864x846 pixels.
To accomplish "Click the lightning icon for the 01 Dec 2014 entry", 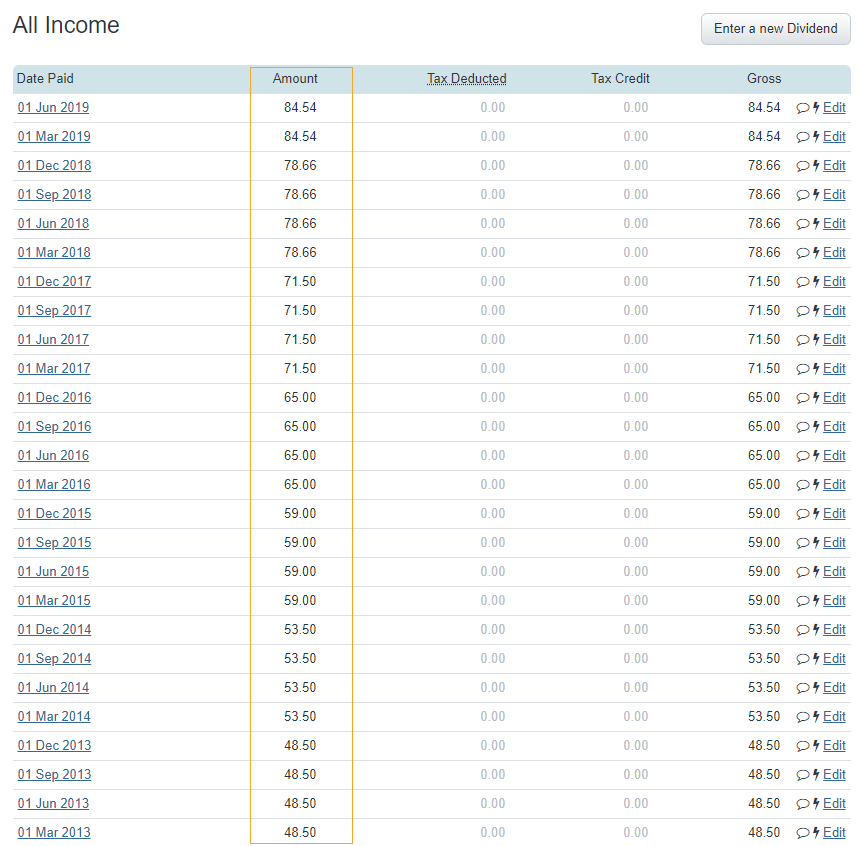I will (x=815, y=629).
